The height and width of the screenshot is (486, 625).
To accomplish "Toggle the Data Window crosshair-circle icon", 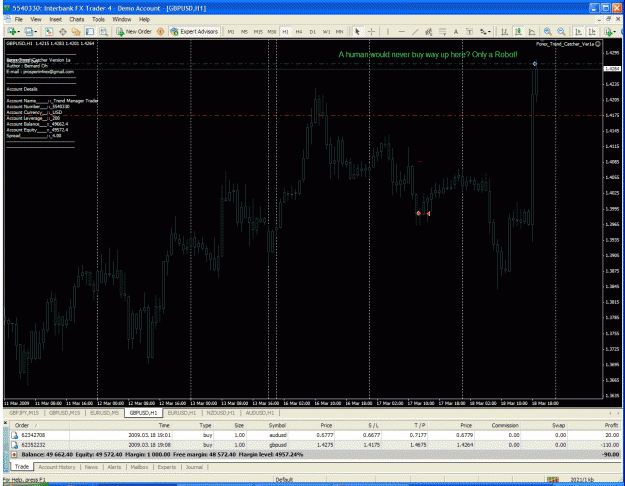I will tap(63, 31).
